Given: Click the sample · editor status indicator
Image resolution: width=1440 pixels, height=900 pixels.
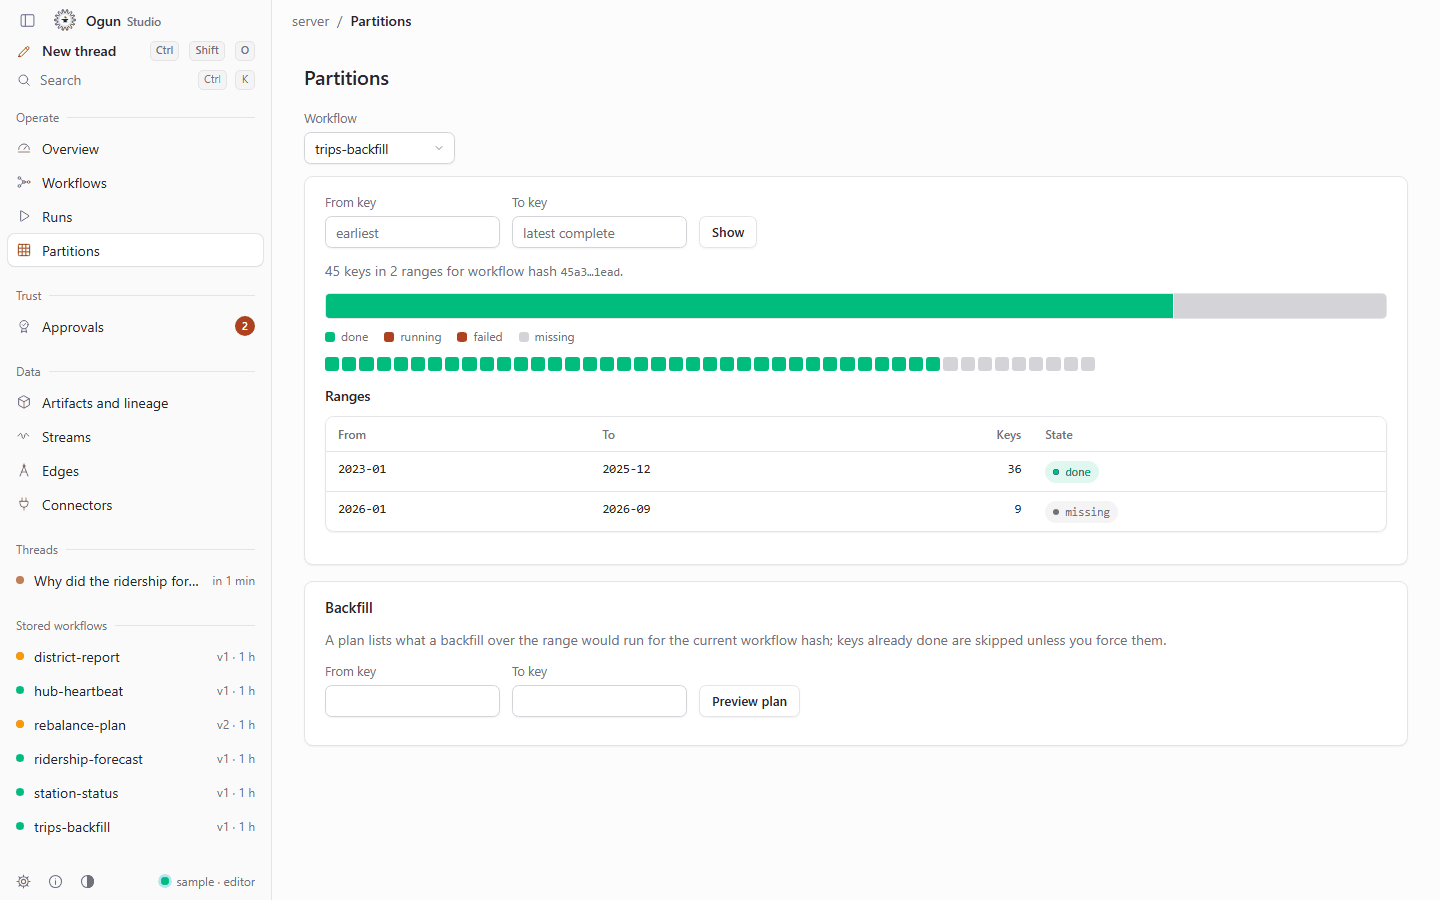Looking at the screenshot, I should [x=207, y=882].
